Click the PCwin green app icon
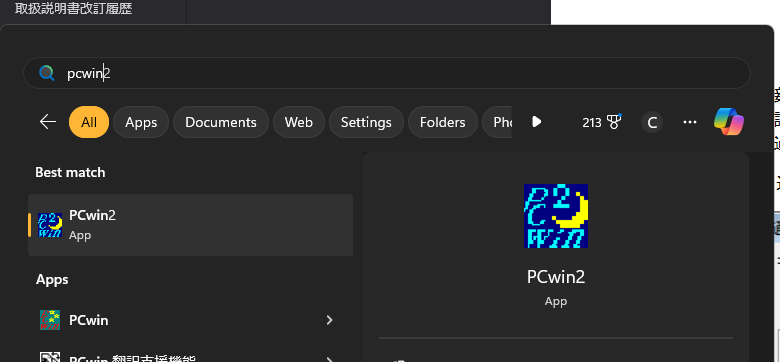 pyautogui.click(x=50, y=320)
